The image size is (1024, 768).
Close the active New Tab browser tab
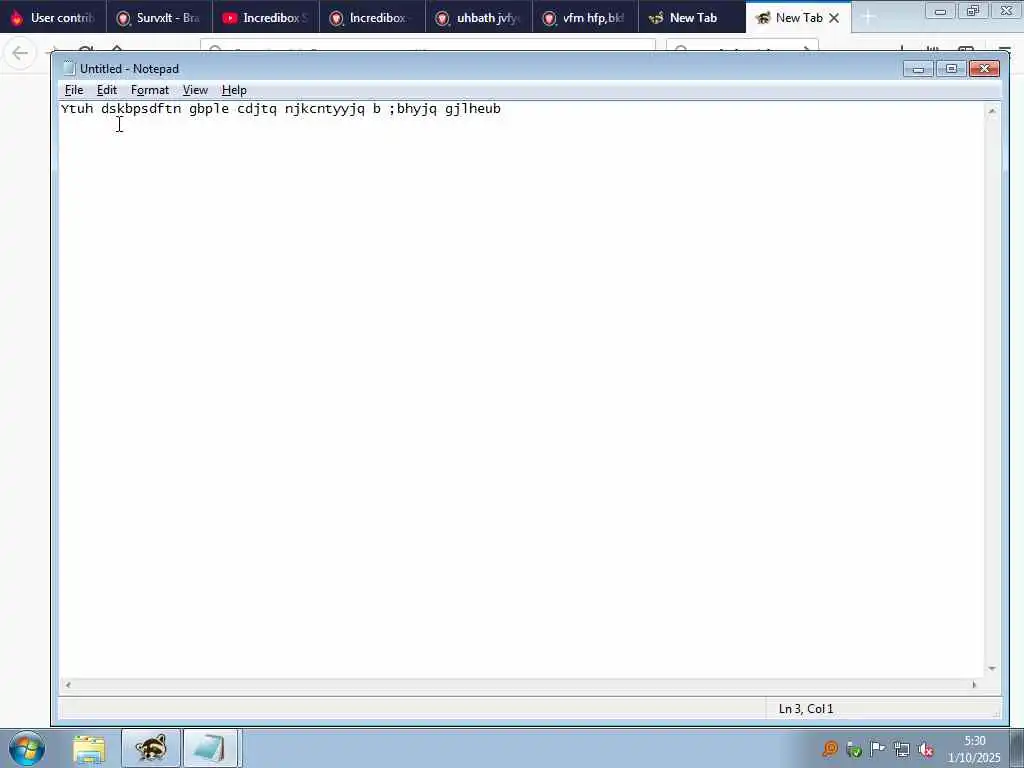(x=834, y=18)
